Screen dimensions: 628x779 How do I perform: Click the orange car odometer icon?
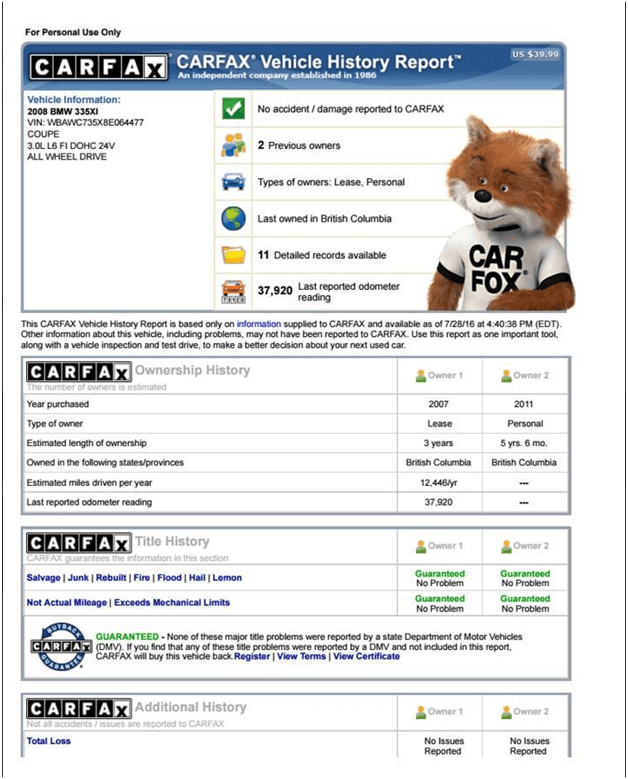[233, 292]
